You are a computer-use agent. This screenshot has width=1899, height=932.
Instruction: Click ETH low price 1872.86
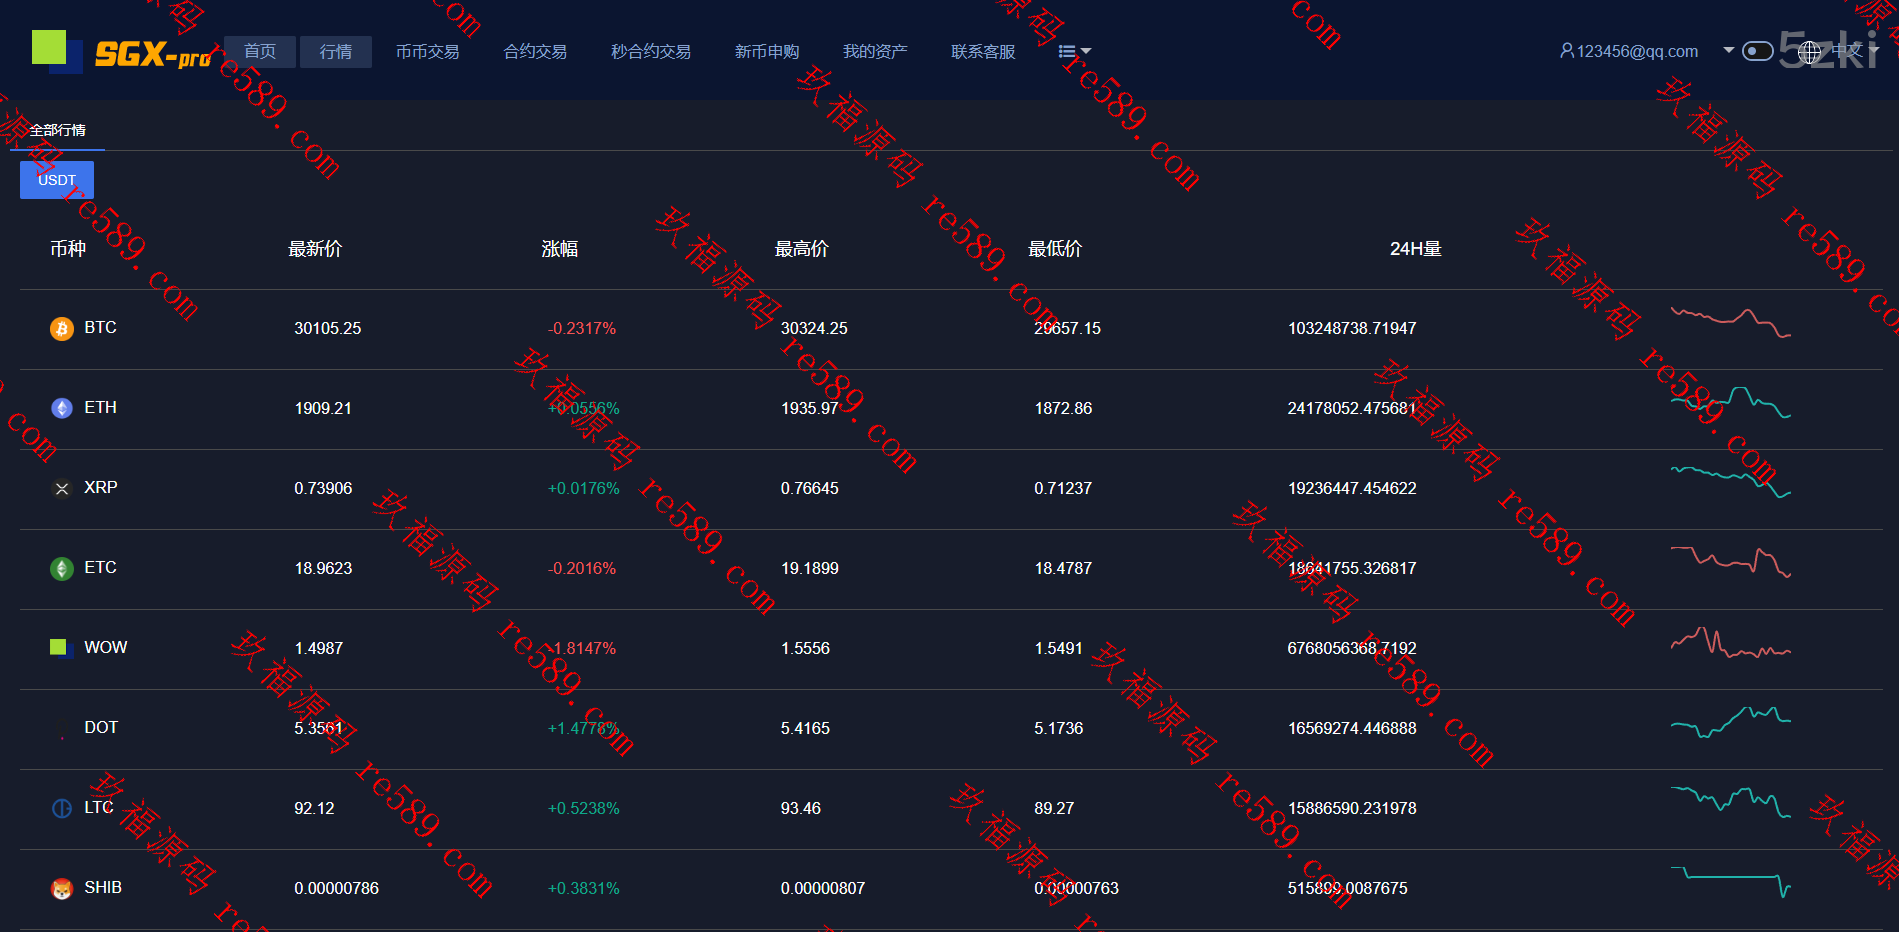pyautogui.click(x=1063, y=409)
